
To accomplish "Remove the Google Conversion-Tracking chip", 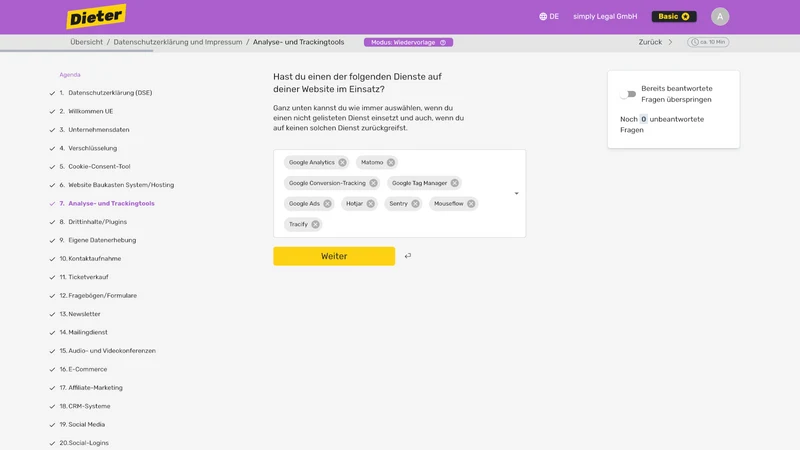I will tap(373, 183).
